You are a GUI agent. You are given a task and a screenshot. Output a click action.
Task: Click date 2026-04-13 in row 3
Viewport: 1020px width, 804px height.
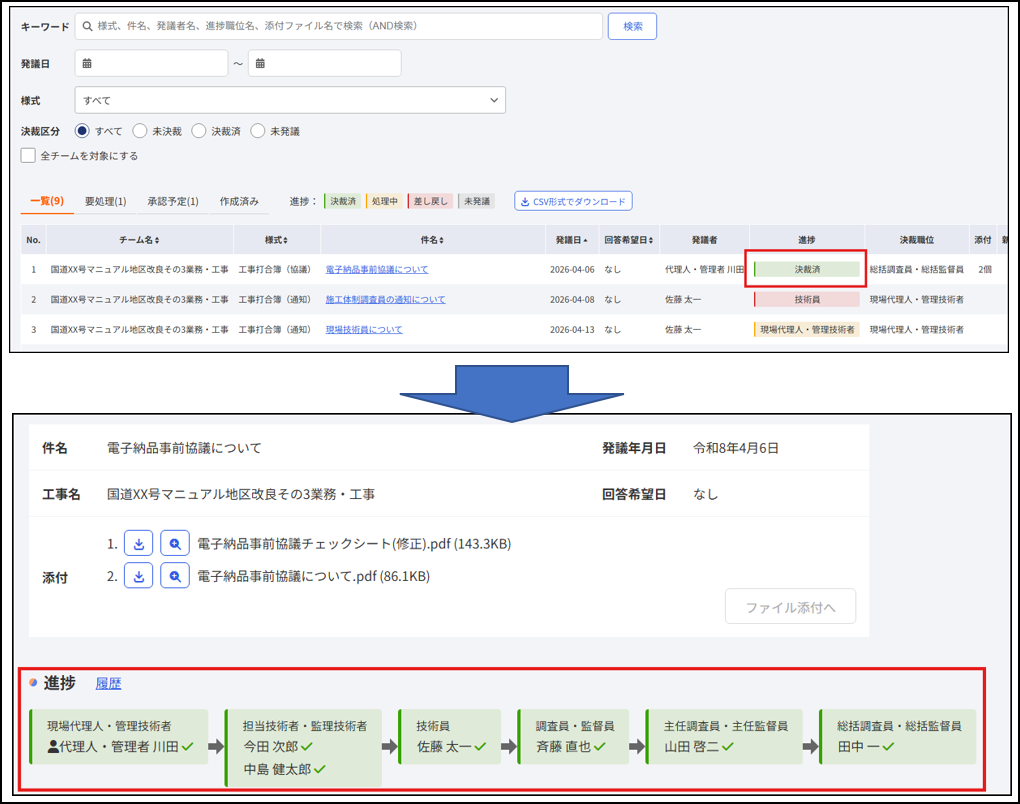(572, 330)
